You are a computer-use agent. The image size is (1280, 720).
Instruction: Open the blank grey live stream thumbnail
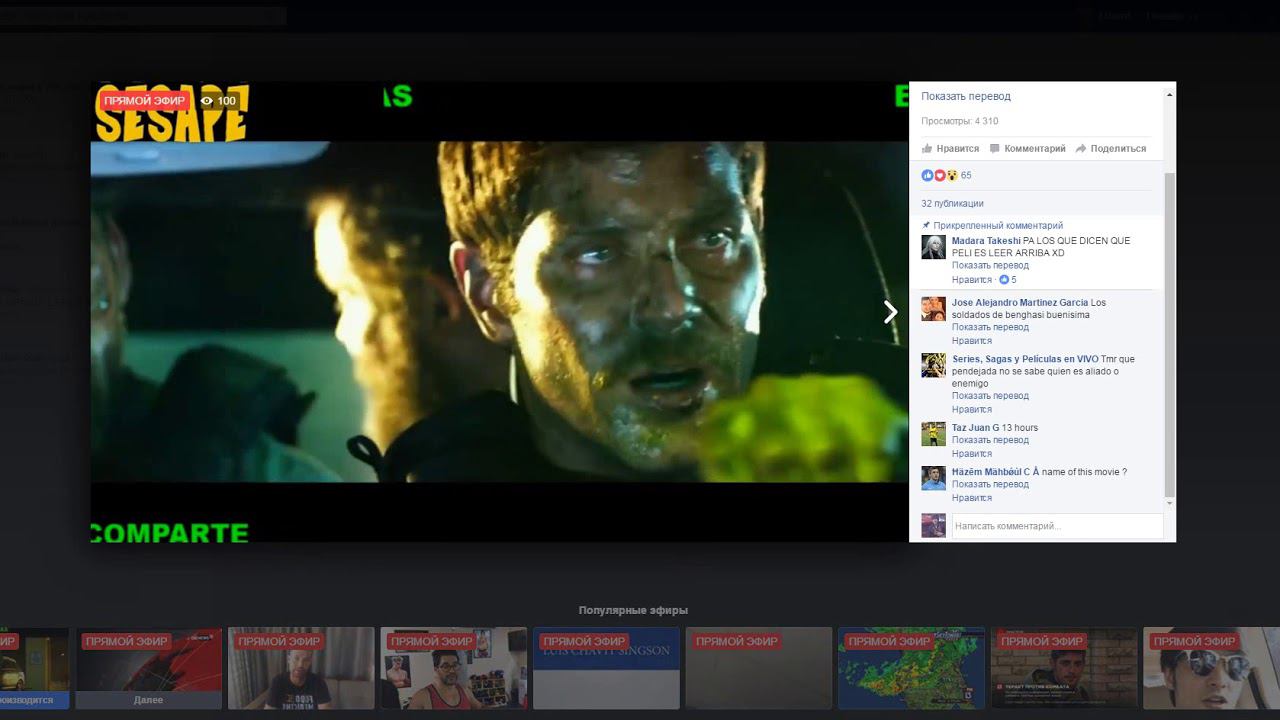tap(759, 668)
